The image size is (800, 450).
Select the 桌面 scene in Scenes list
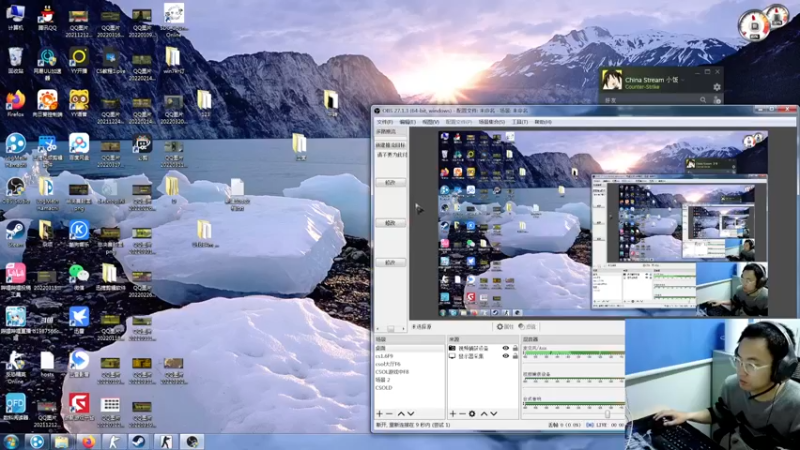409,348
